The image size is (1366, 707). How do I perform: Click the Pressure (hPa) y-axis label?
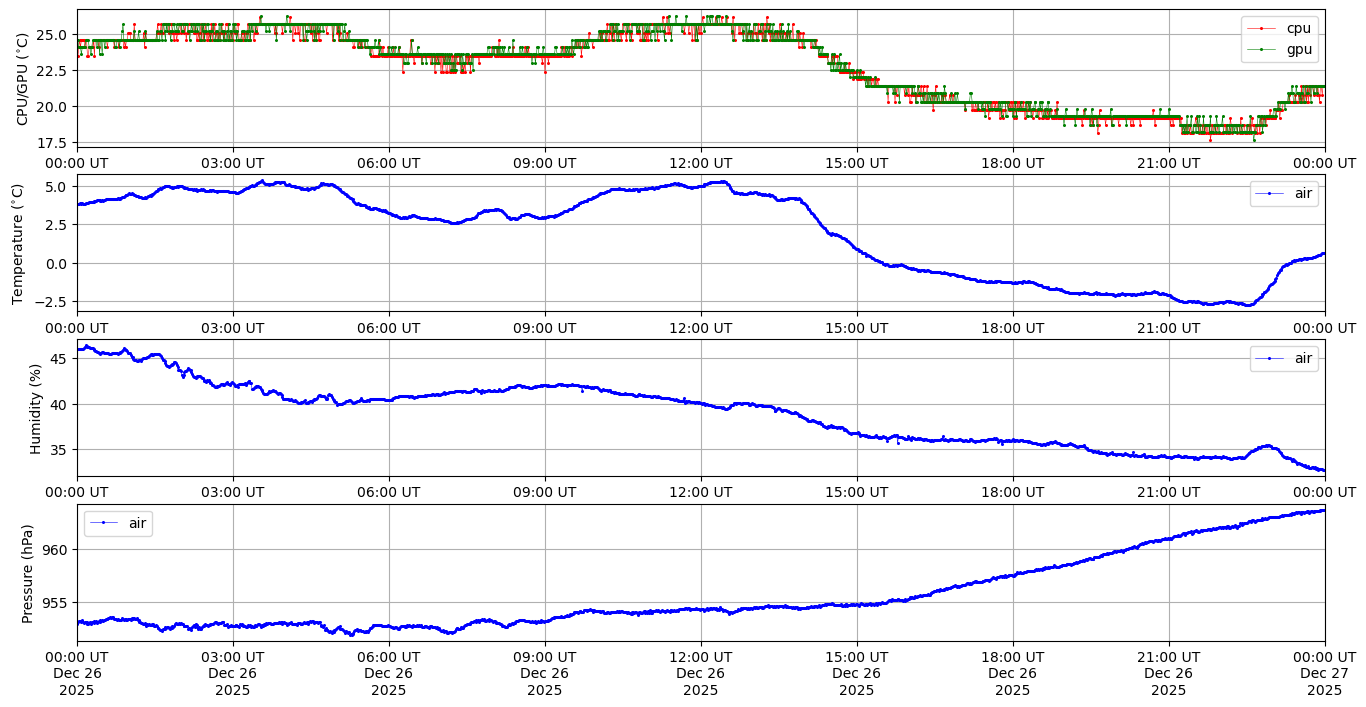(x=28, y=573)
